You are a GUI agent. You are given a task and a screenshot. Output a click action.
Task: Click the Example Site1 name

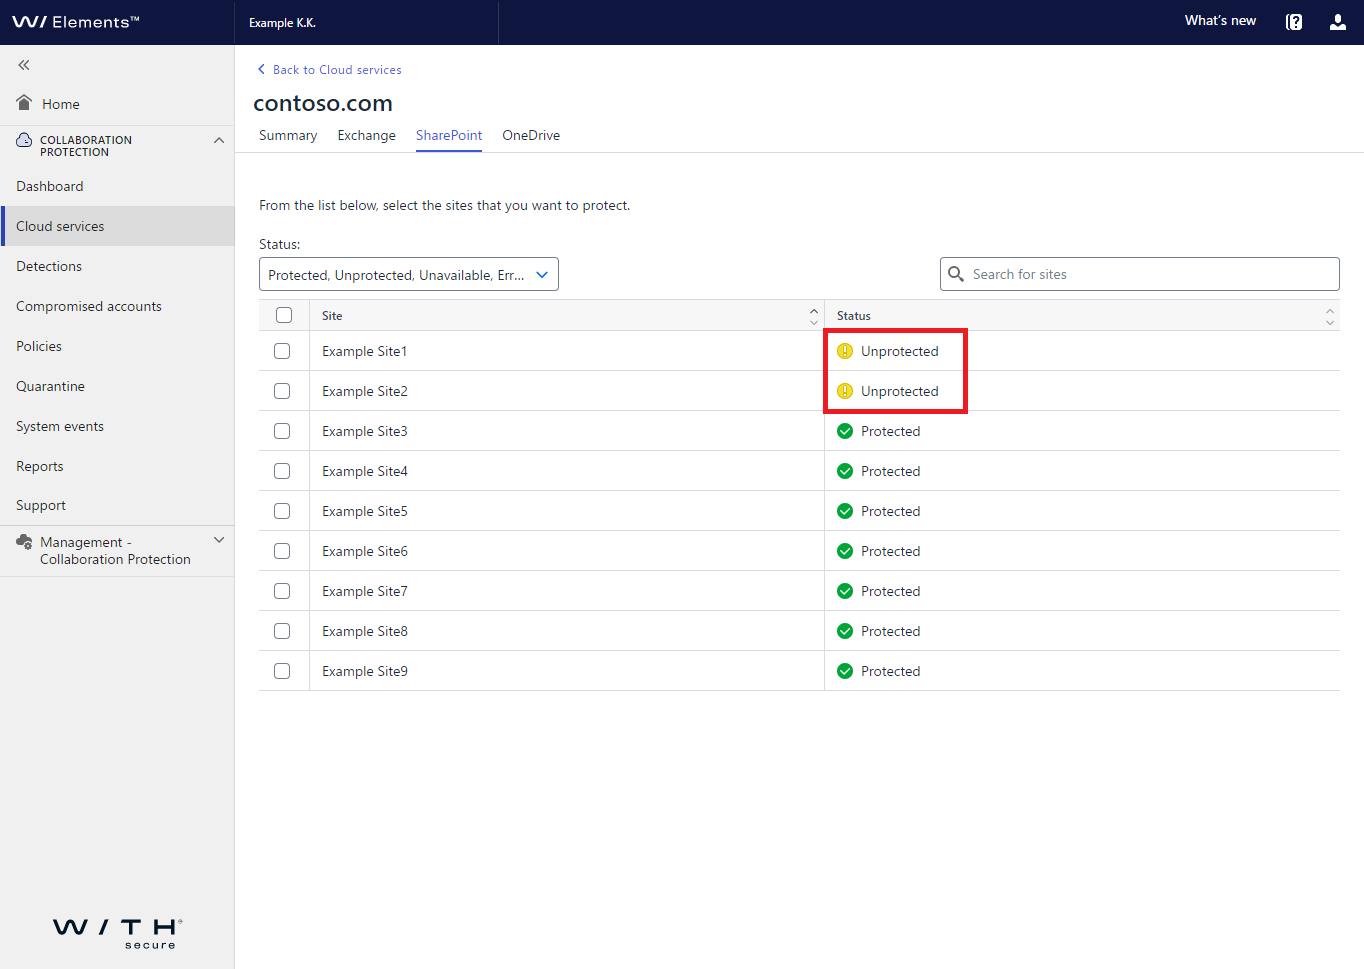[x=364, y=351]
